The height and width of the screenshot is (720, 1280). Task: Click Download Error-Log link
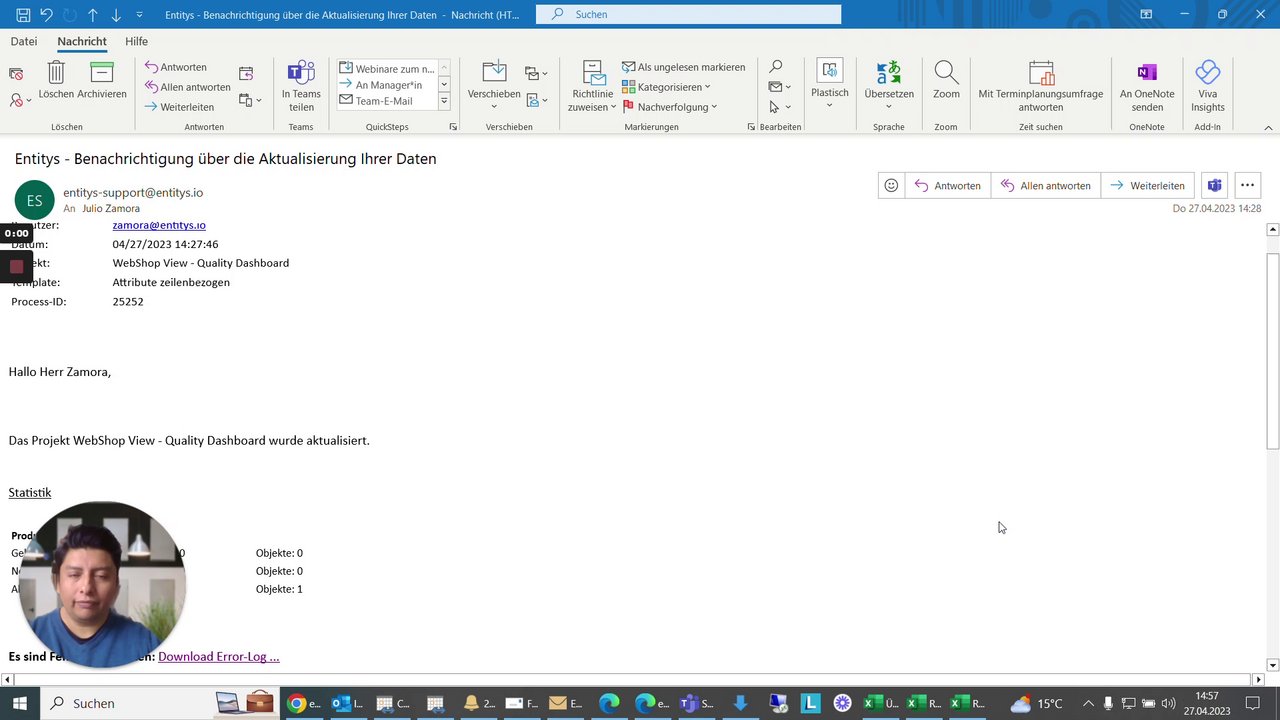pyautogui.click(x=219, y=656)
